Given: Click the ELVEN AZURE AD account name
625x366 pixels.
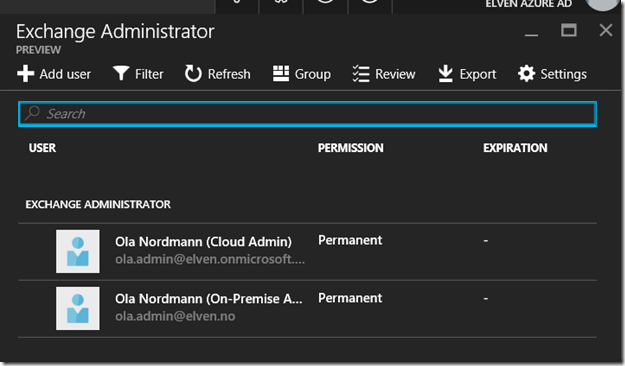Looking at the screenshot, I should [529, 4].
